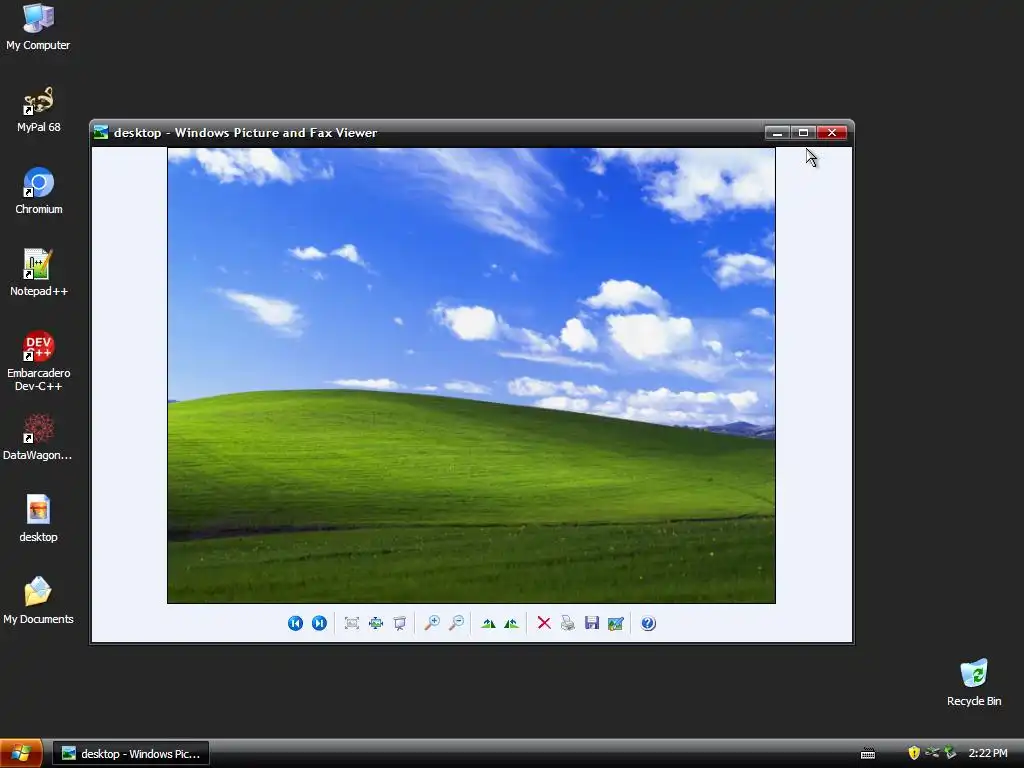
Task: Open the picture for editing
Action: pyautogui.click(x=616, y=624)
